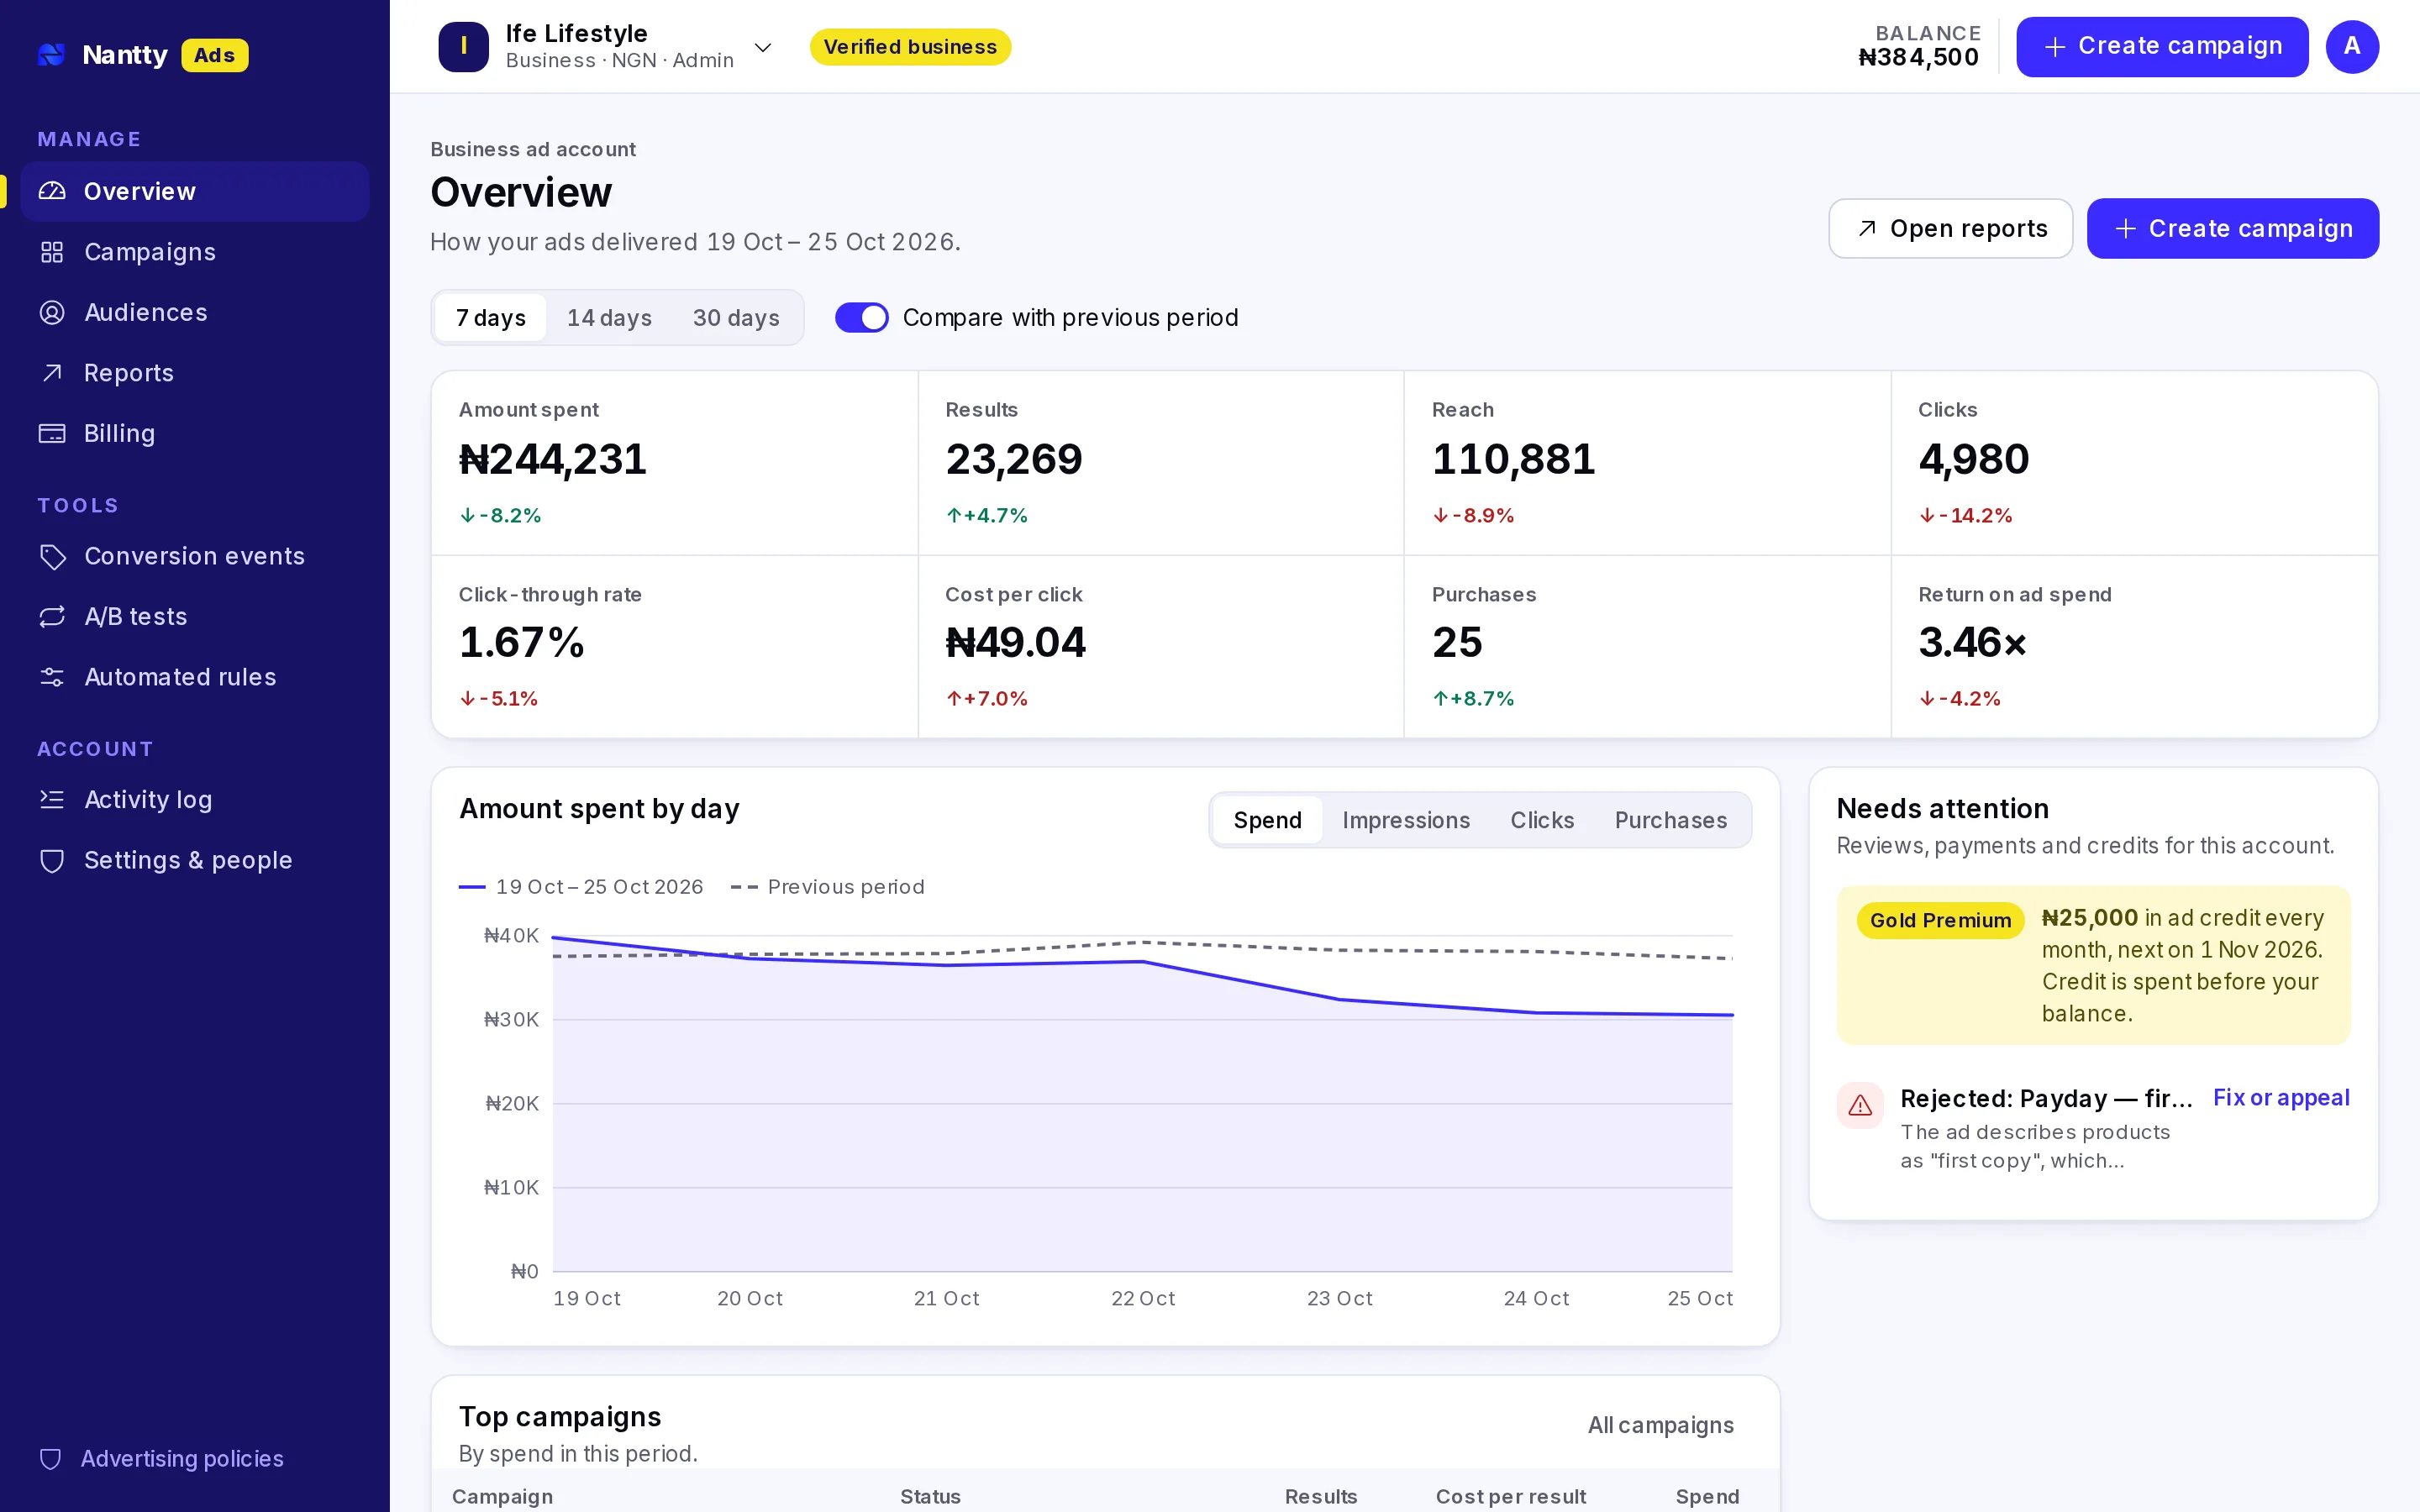Click the Rejected: Payday alert title
2420x1512 pixels.
(x=2046, y=1098)
